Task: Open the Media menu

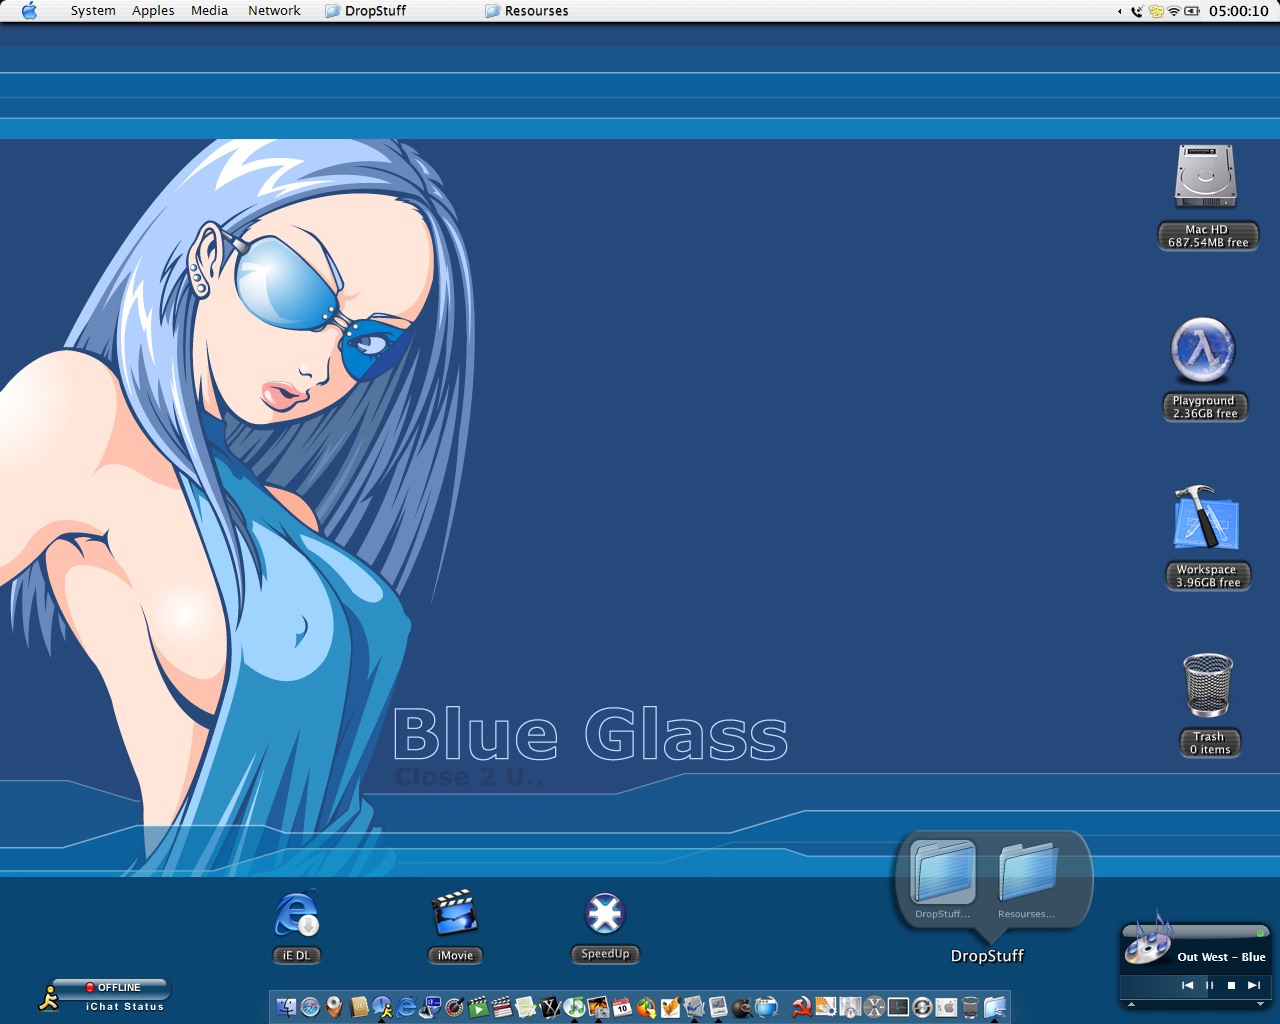Action: coord(209,11)
